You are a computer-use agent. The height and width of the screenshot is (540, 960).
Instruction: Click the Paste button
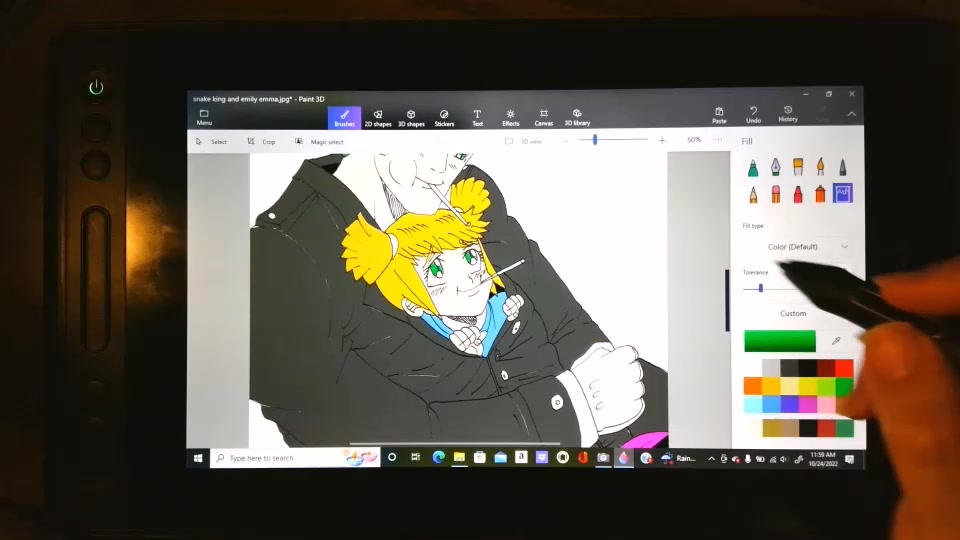[719, 116]
